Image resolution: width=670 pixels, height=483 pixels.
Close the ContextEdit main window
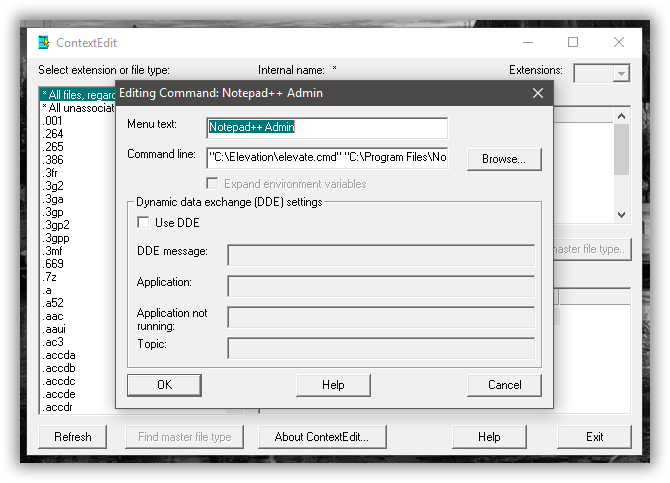click(619, 42)
